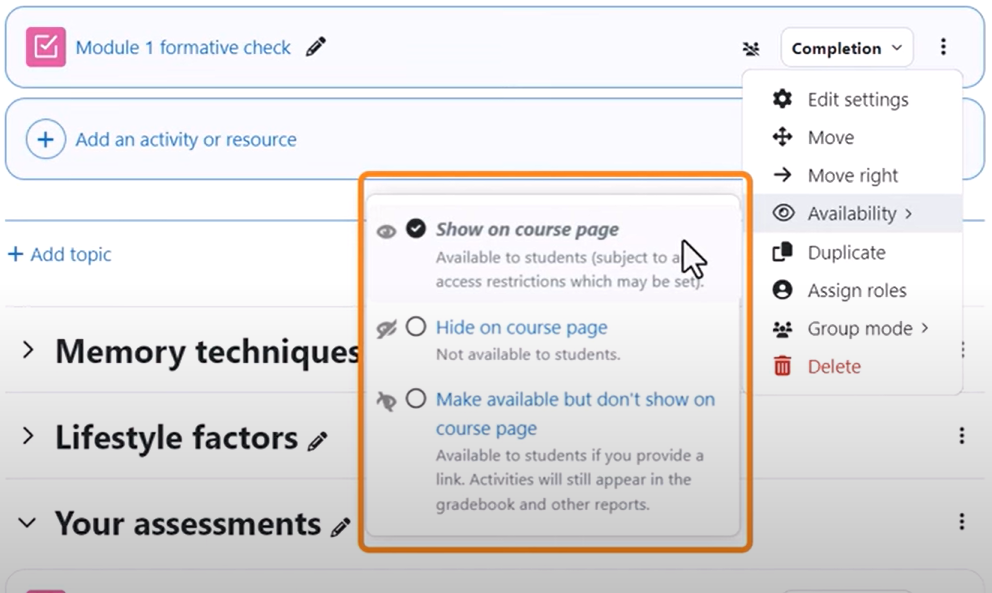Click the pencil icon next to Lifestyle factors

point(318,441)
